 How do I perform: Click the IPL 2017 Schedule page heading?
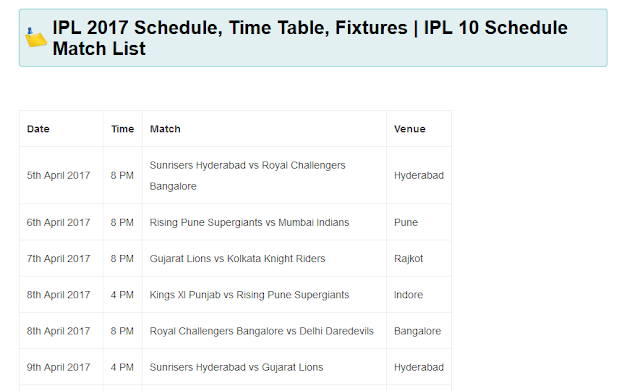(310, 38)
